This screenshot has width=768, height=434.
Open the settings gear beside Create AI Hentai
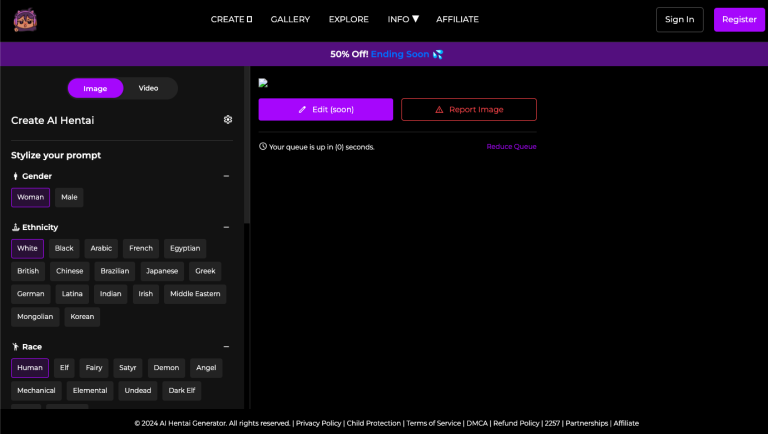pyautogui.click(x=228, y=120)
